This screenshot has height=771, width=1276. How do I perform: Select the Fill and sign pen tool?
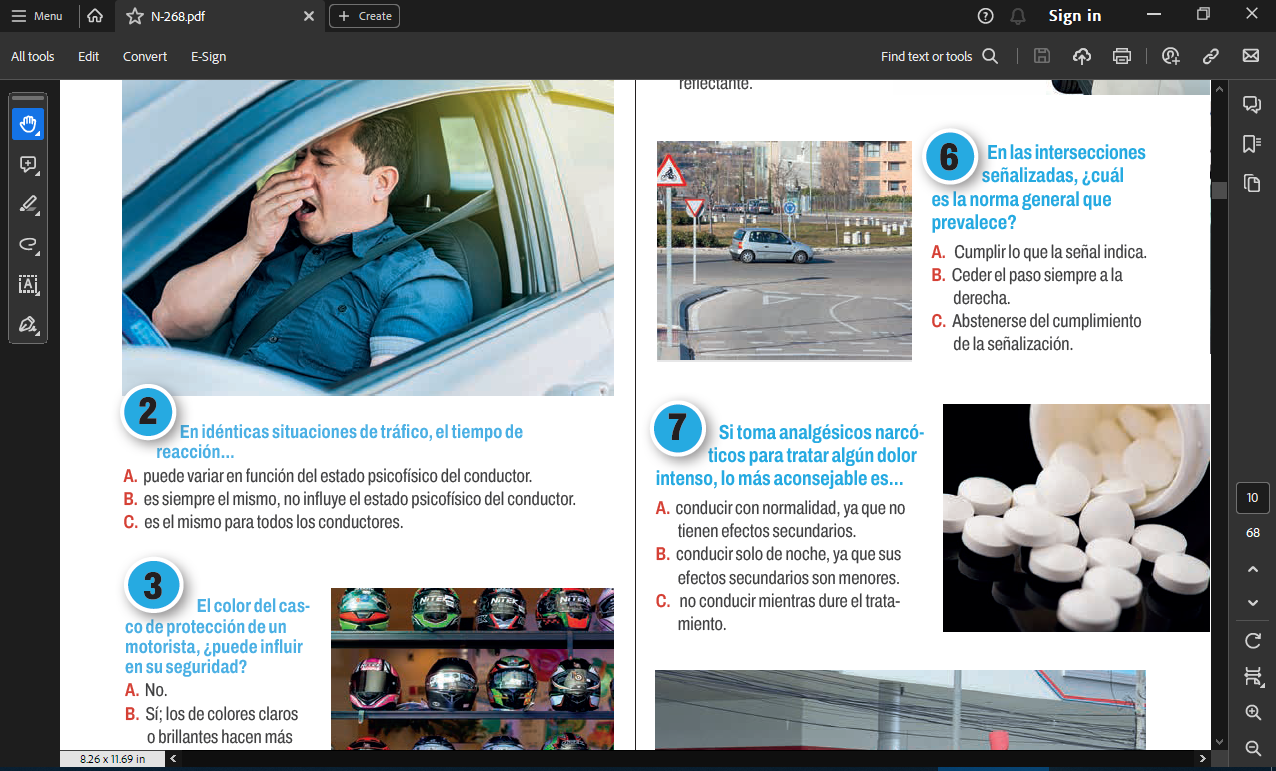coord(28,324)
